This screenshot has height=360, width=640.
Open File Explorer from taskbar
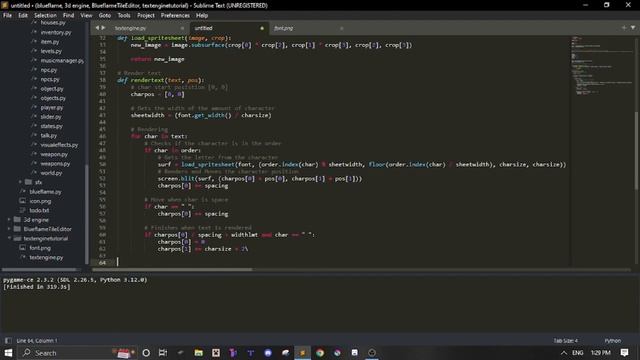[198, 353]
